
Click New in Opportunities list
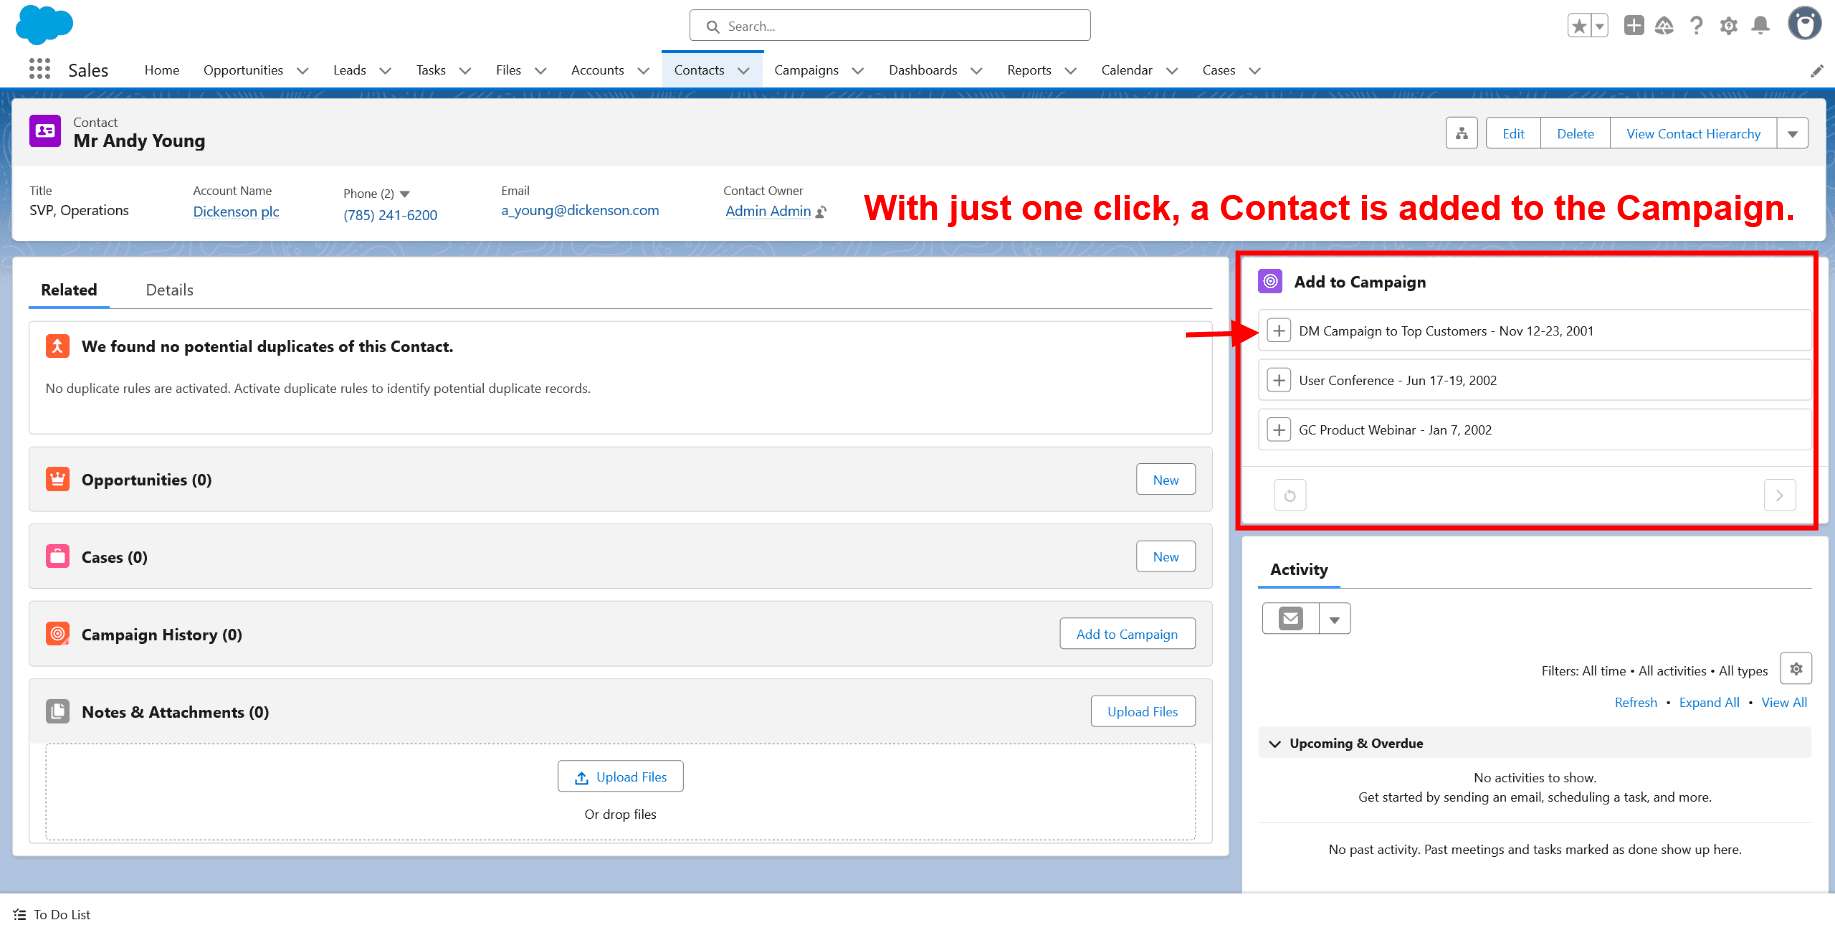(x=1166, y=480)
